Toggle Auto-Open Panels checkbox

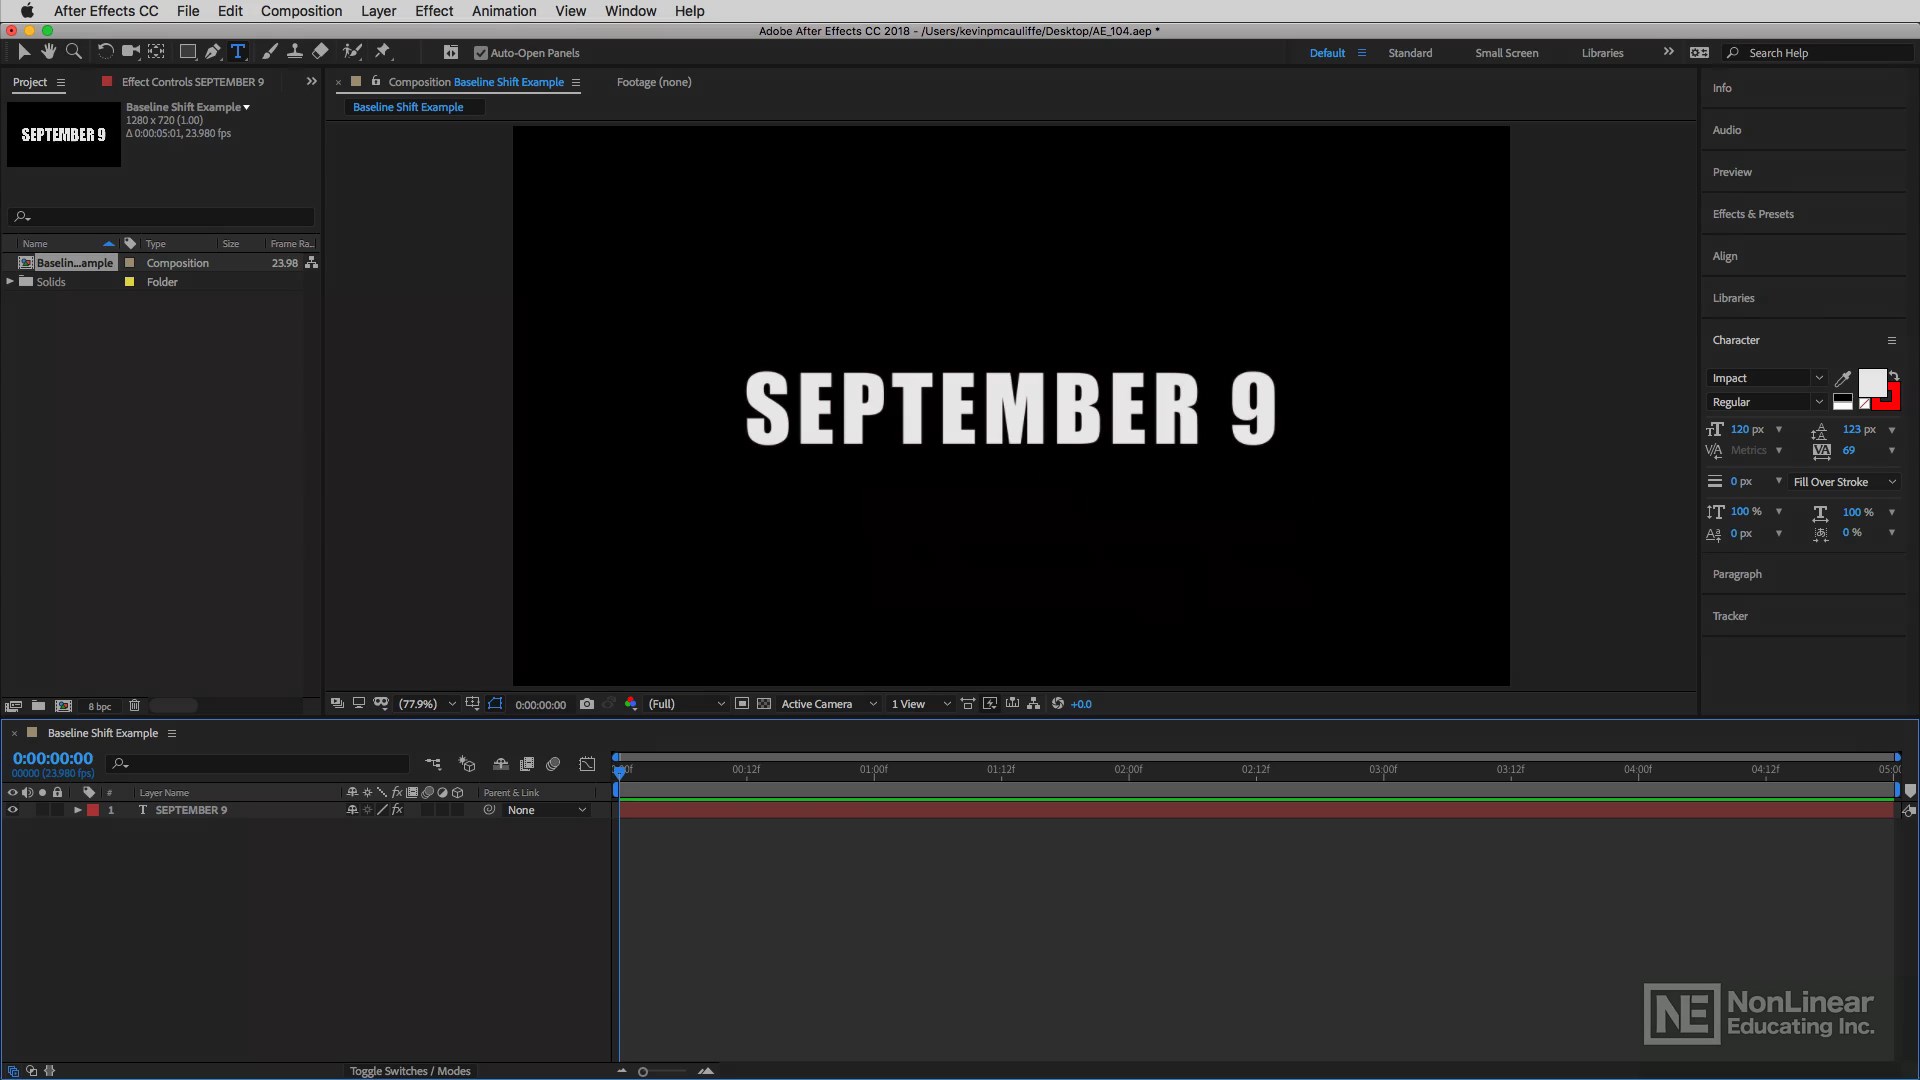(481, 53)
